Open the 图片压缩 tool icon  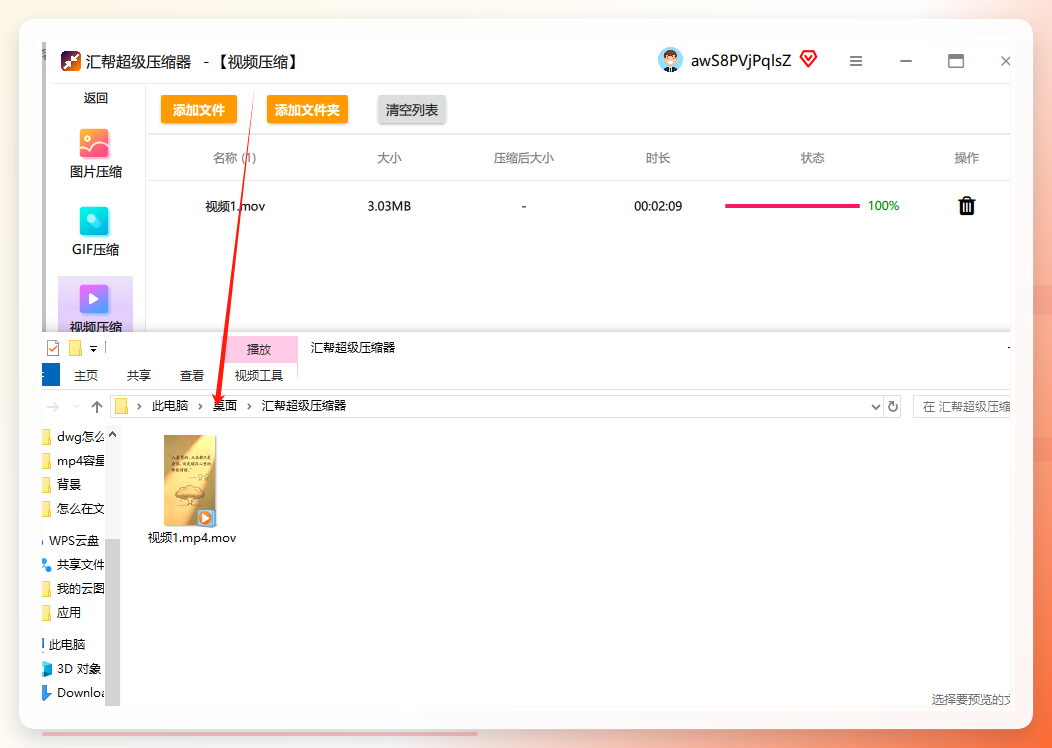94,143
